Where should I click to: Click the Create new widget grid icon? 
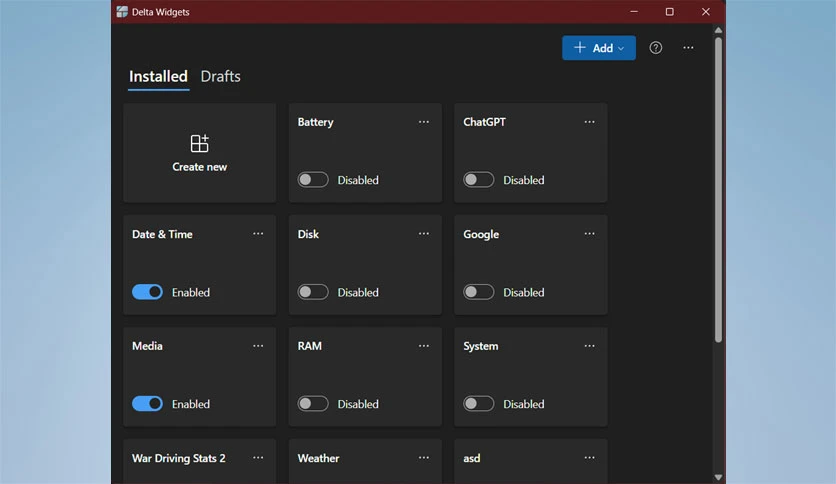click(x=199, y=143)
